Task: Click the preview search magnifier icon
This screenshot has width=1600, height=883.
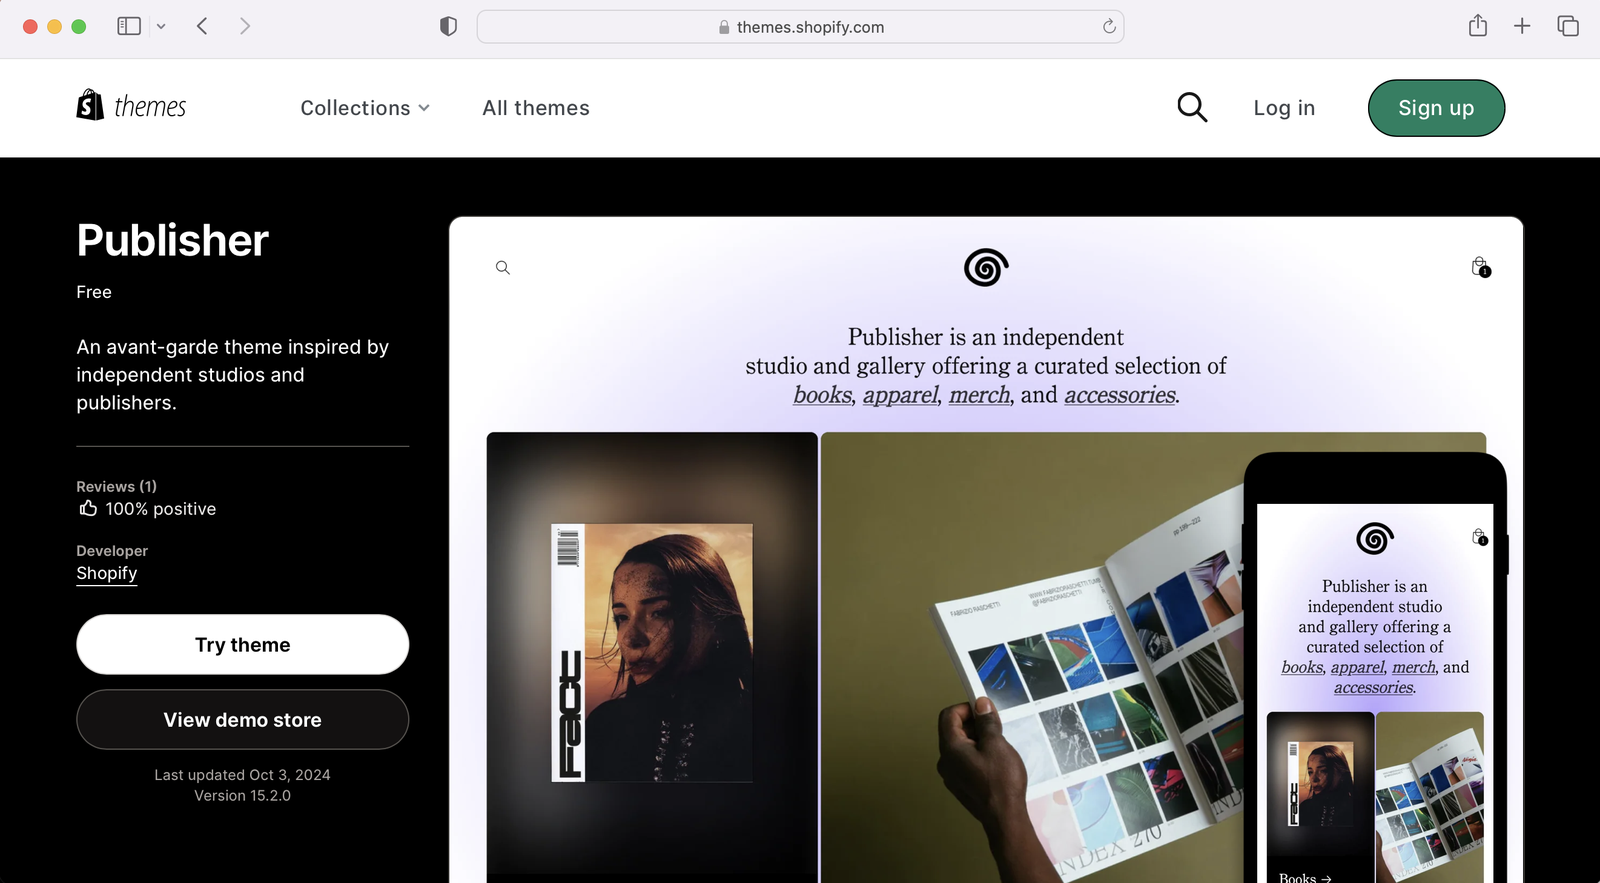Action: tap(503, 267)
